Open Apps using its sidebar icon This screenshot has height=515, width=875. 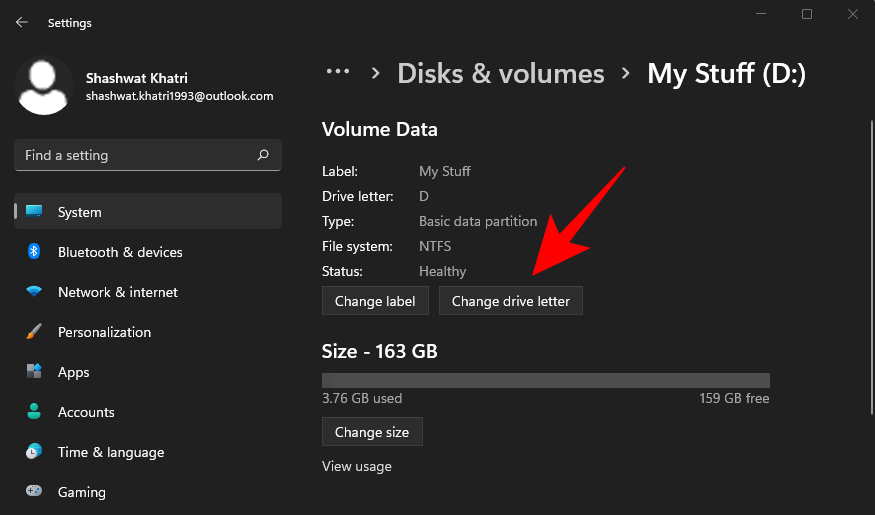[x=34, y=372]
